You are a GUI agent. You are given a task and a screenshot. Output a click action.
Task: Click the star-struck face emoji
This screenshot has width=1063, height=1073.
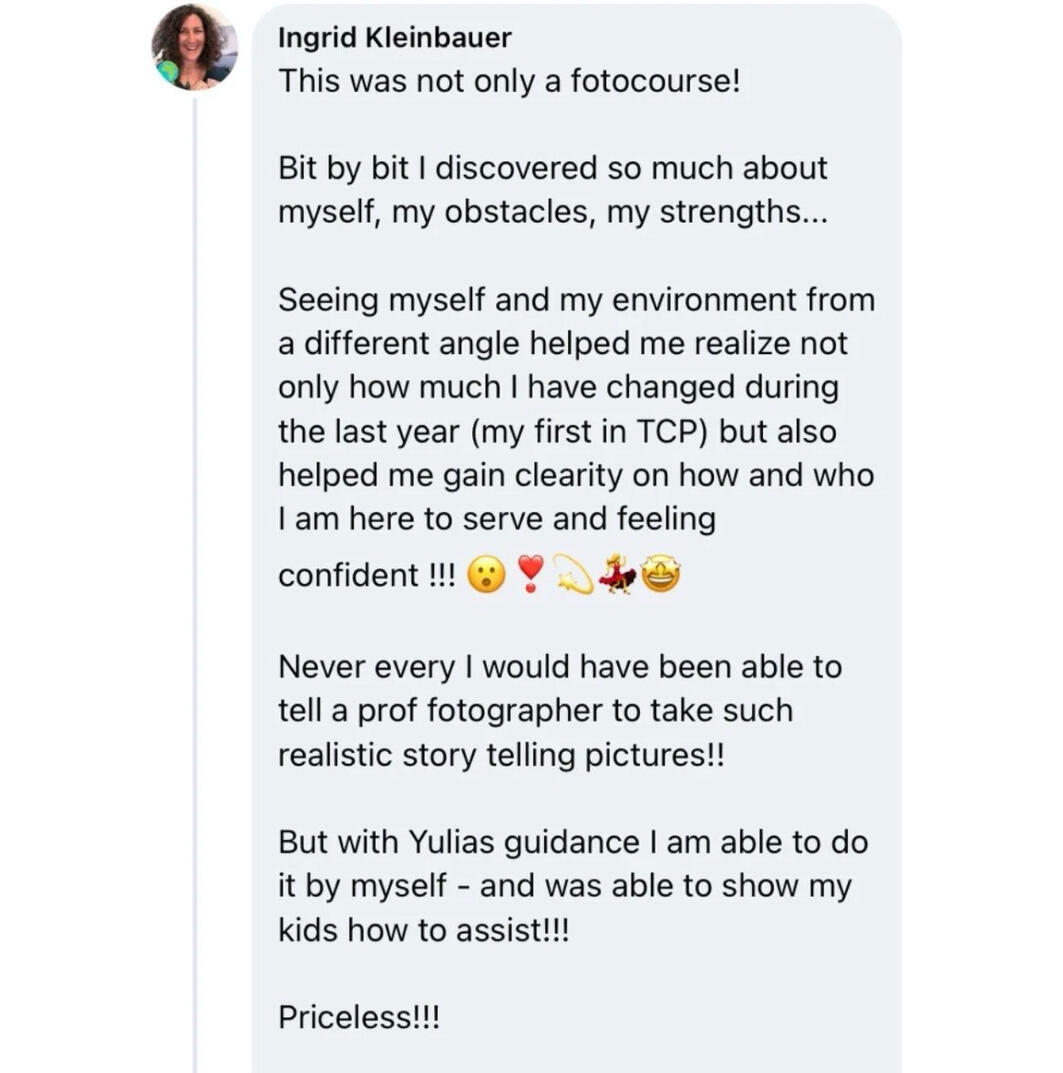pos(661,573)
